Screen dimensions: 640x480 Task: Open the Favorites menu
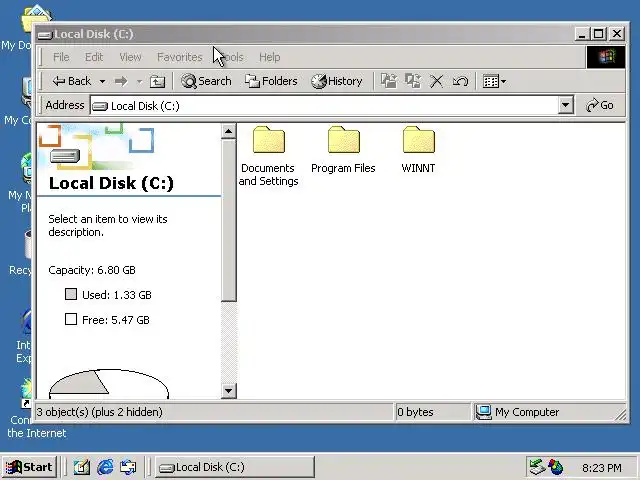(x=180, y=57)
